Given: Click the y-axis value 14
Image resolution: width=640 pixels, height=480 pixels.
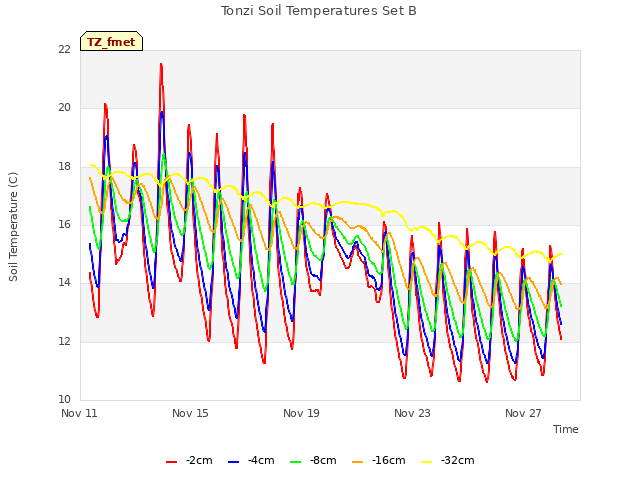Looking at the screenshot, I should point(64,283).
